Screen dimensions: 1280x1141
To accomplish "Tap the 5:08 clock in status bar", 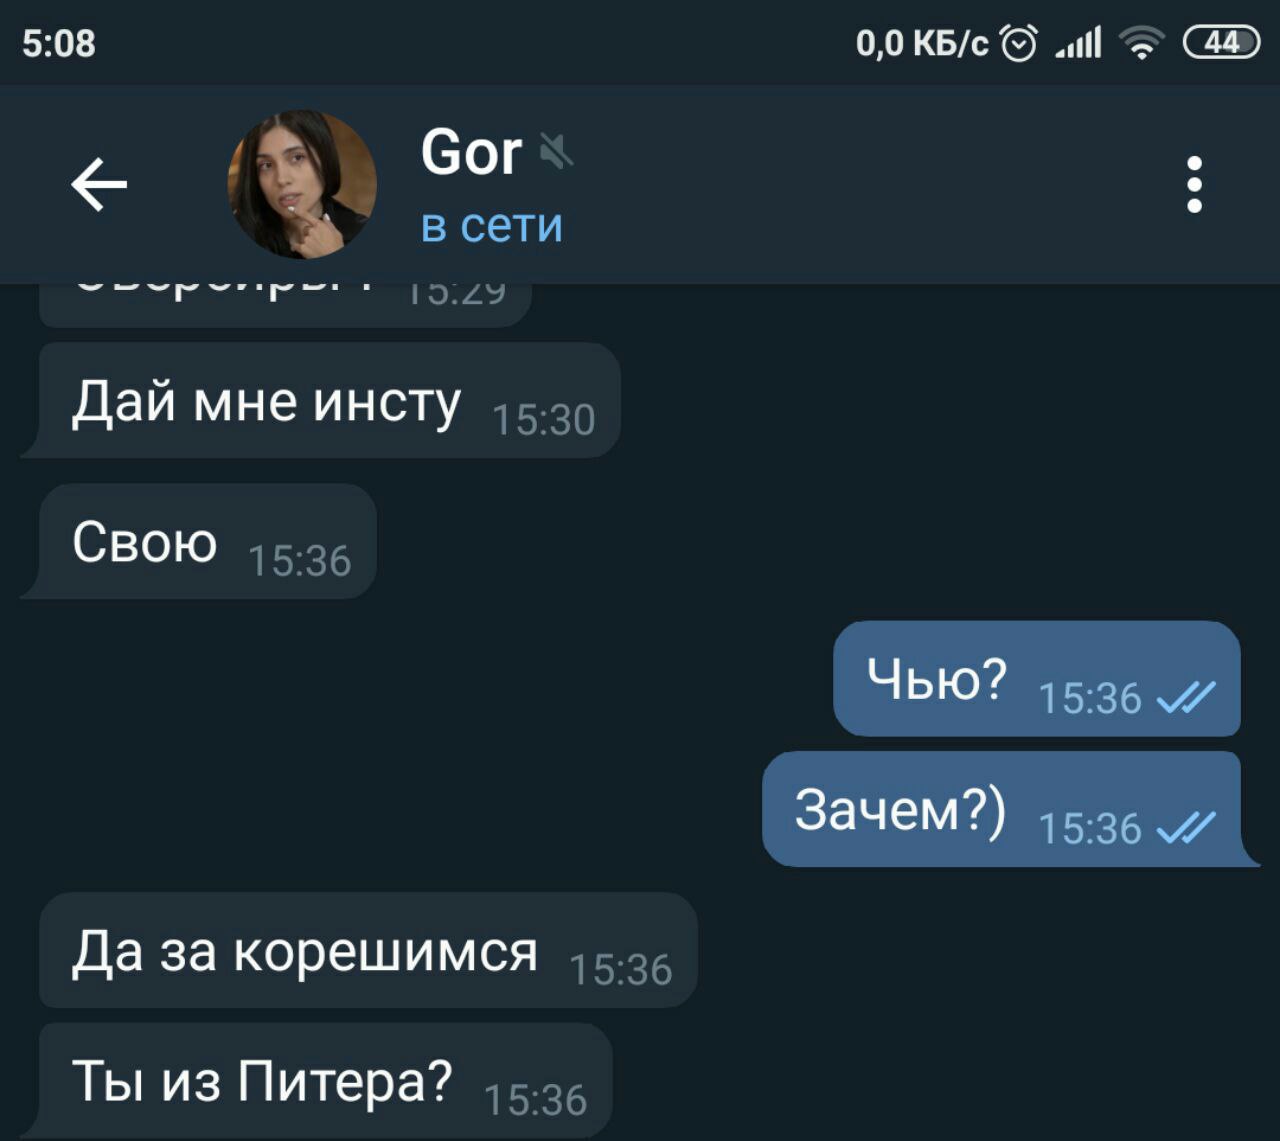I will (59, 43).
